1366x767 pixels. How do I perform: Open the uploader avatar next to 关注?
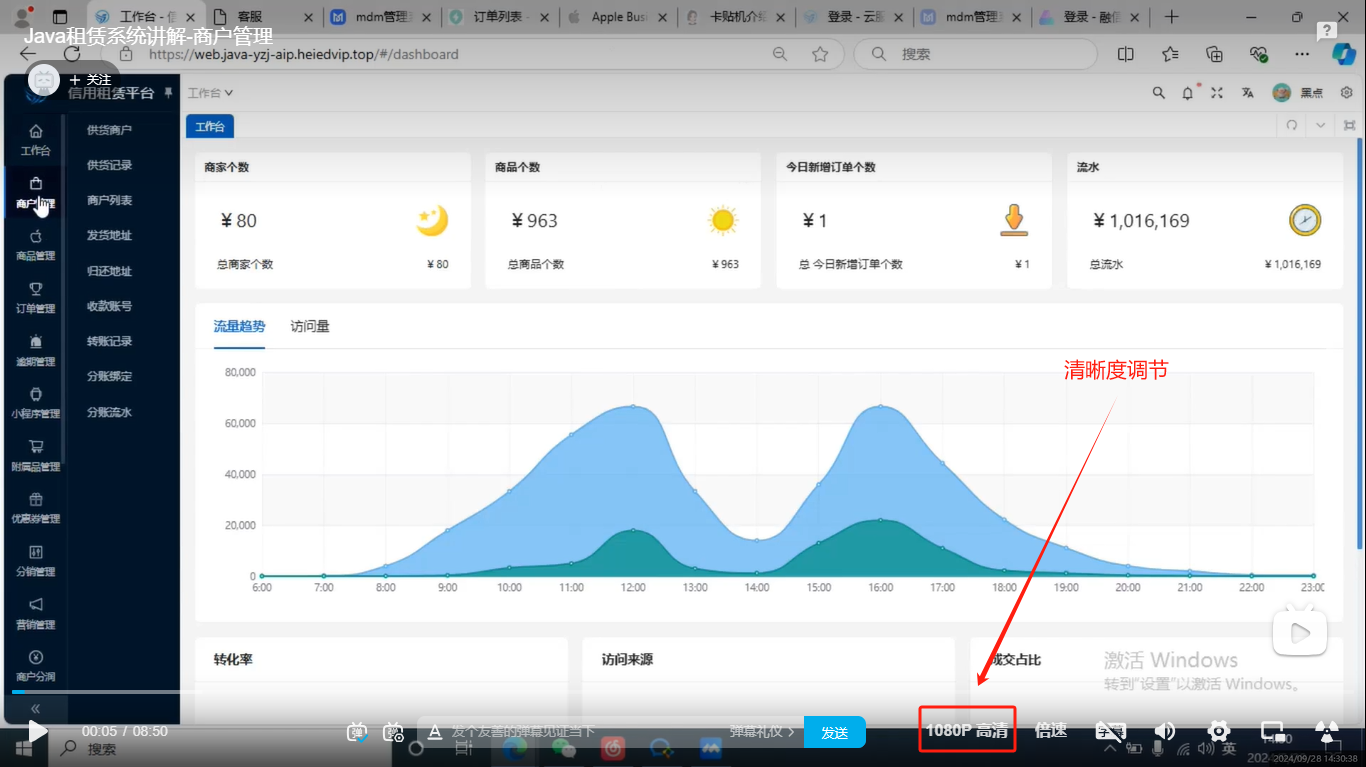coord(44,80)
